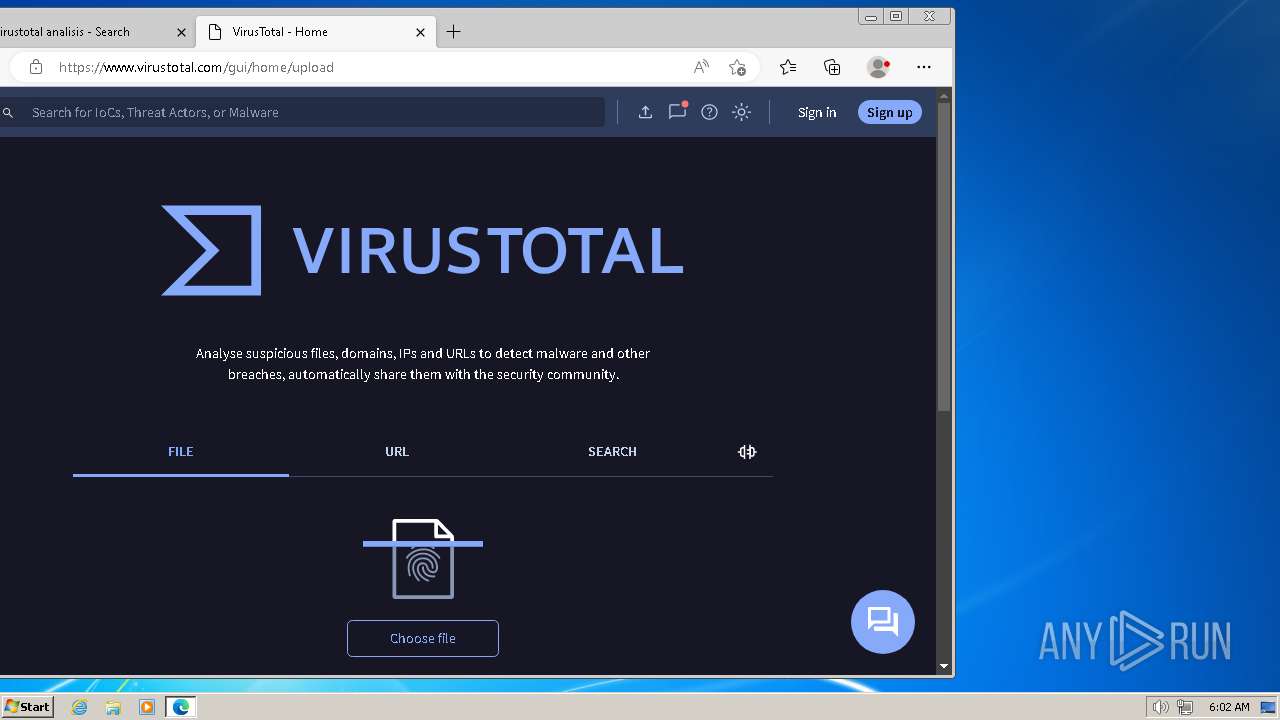This screenshot has width=1280, height=720.
Task: Open the volume speaker tray icon
Action: coord(1160,707)
